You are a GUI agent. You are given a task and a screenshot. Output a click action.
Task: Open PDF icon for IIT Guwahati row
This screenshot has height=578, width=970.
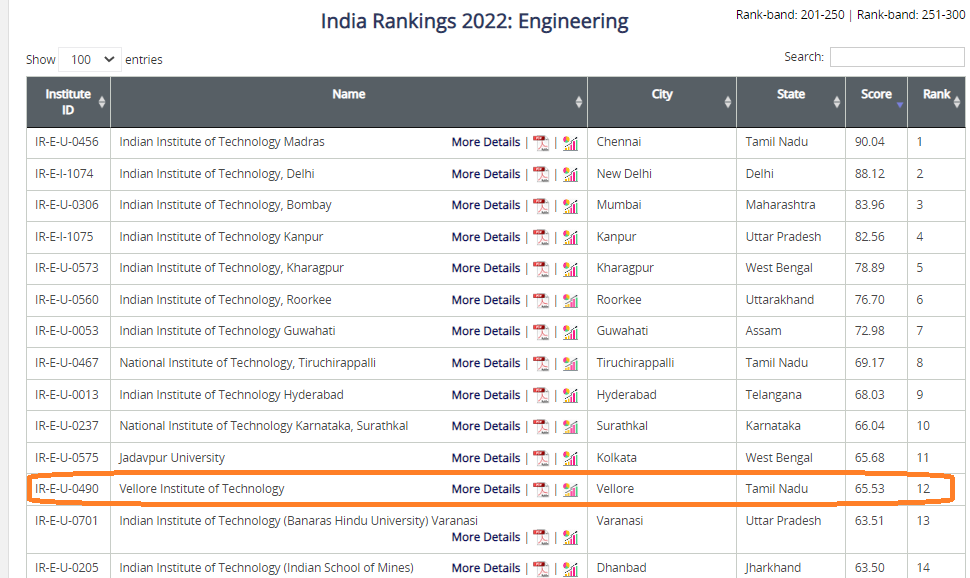(541, 332)
